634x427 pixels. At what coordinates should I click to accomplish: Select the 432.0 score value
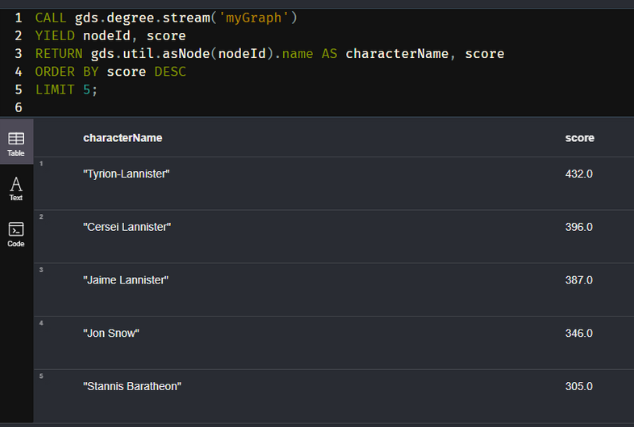579,174
